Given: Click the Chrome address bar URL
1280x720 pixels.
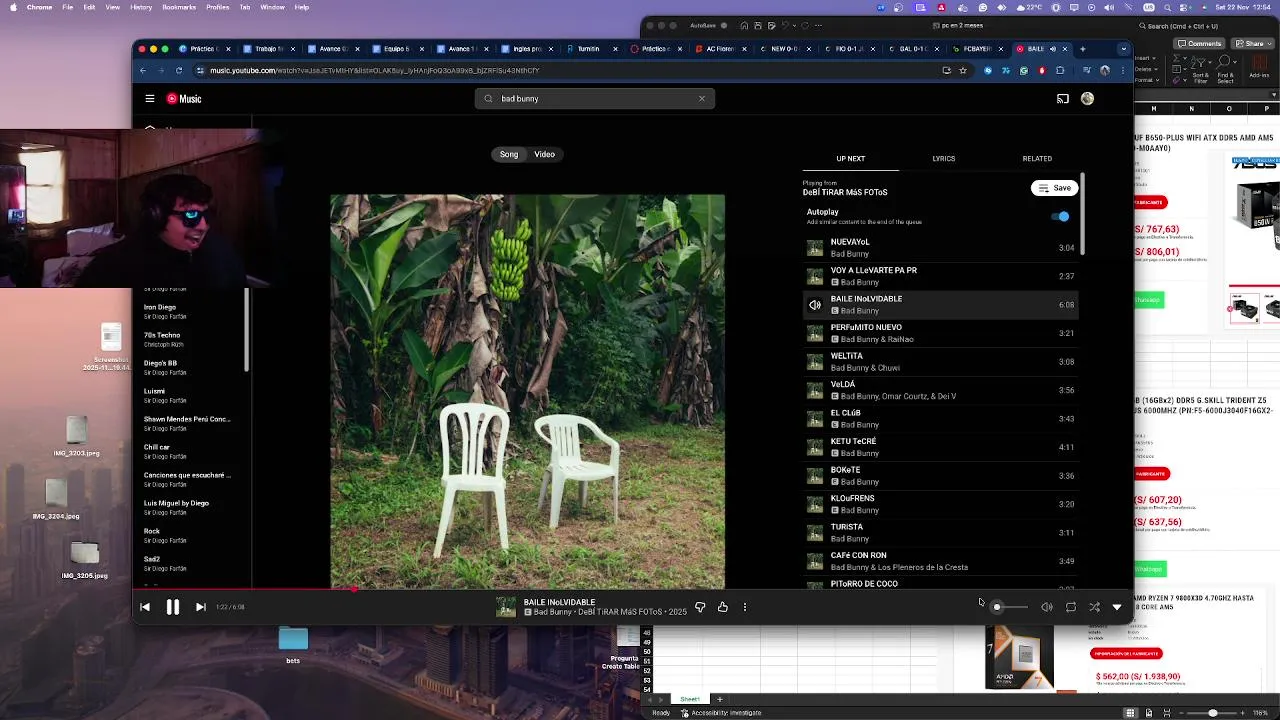Looking at the screenshot, I should point(374,70).
